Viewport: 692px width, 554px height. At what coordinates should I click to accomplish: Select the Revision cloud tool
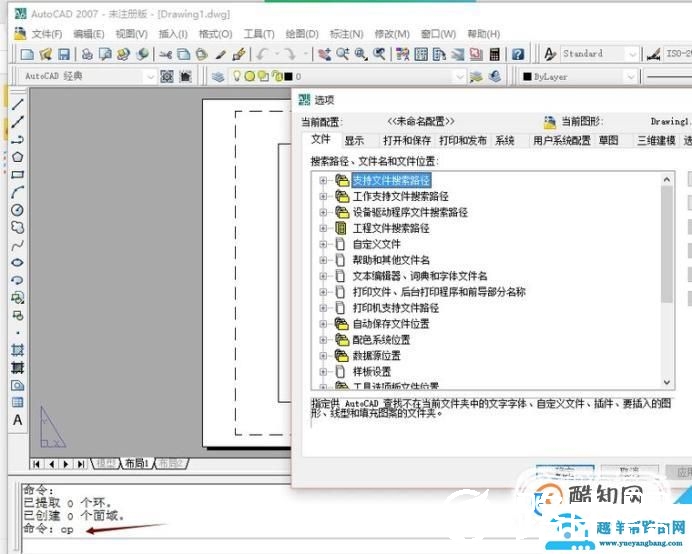point(17,227)
